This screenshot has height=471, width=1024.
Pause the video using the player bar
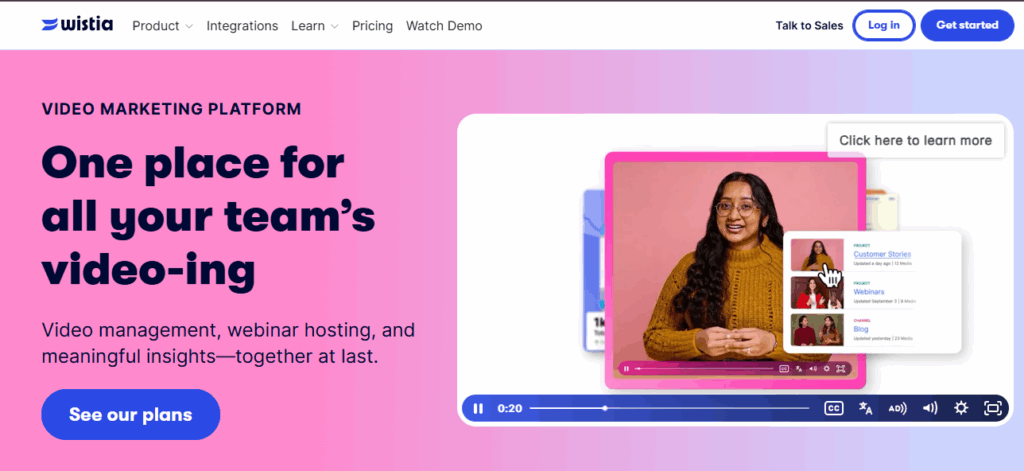coord(478,408)
